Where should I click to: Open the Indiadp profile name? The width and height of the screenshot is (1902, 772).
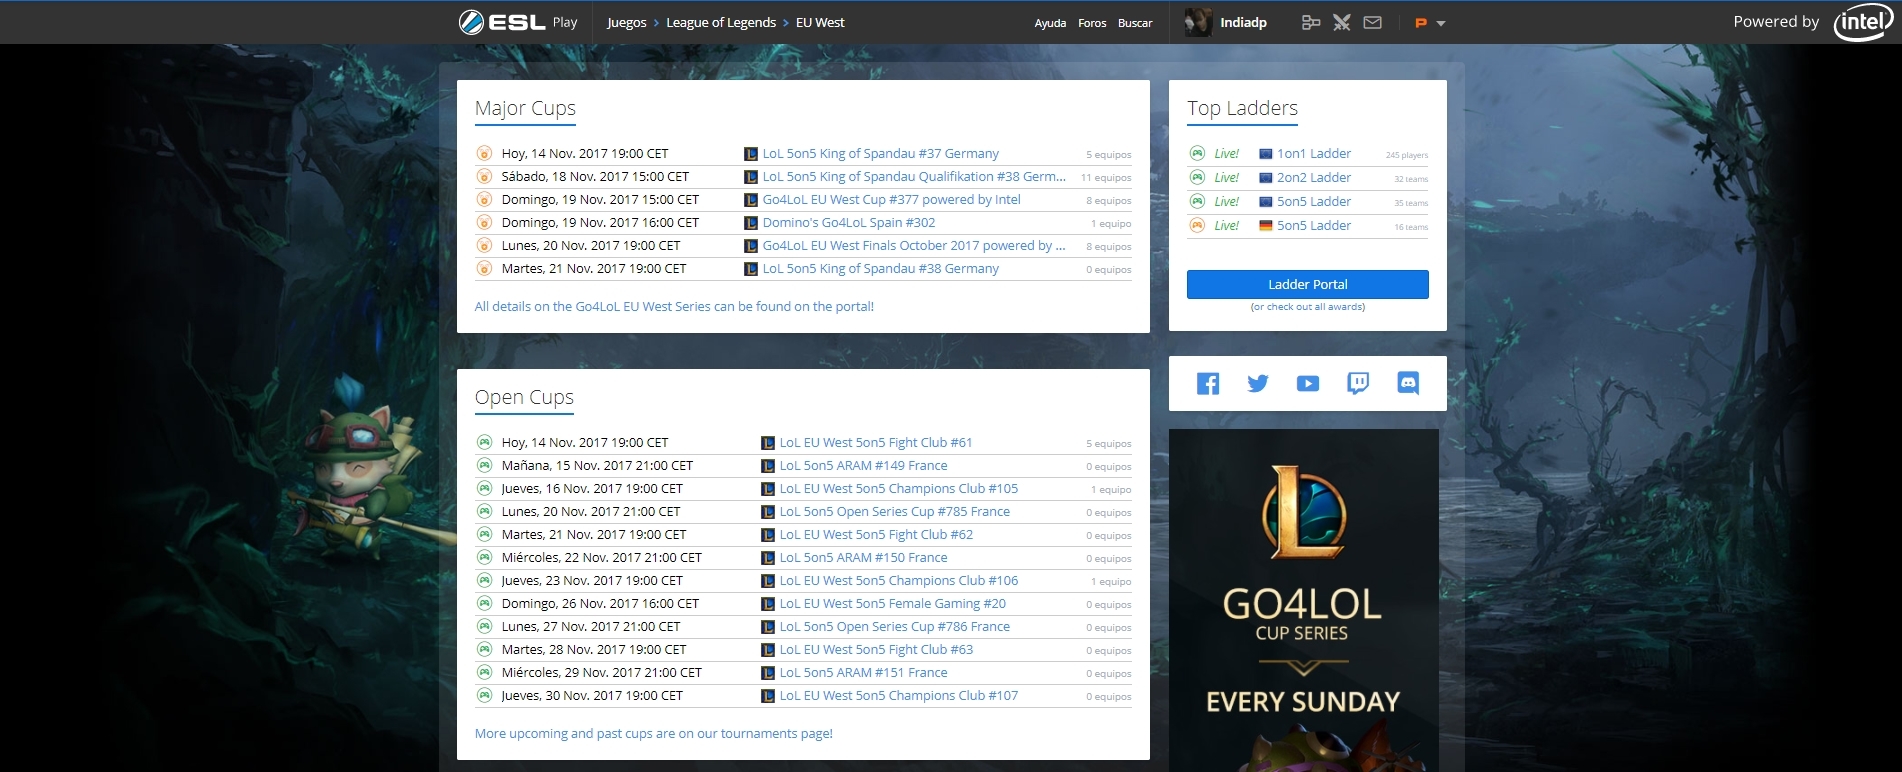pyautogui.click(x=1243, y=22)
